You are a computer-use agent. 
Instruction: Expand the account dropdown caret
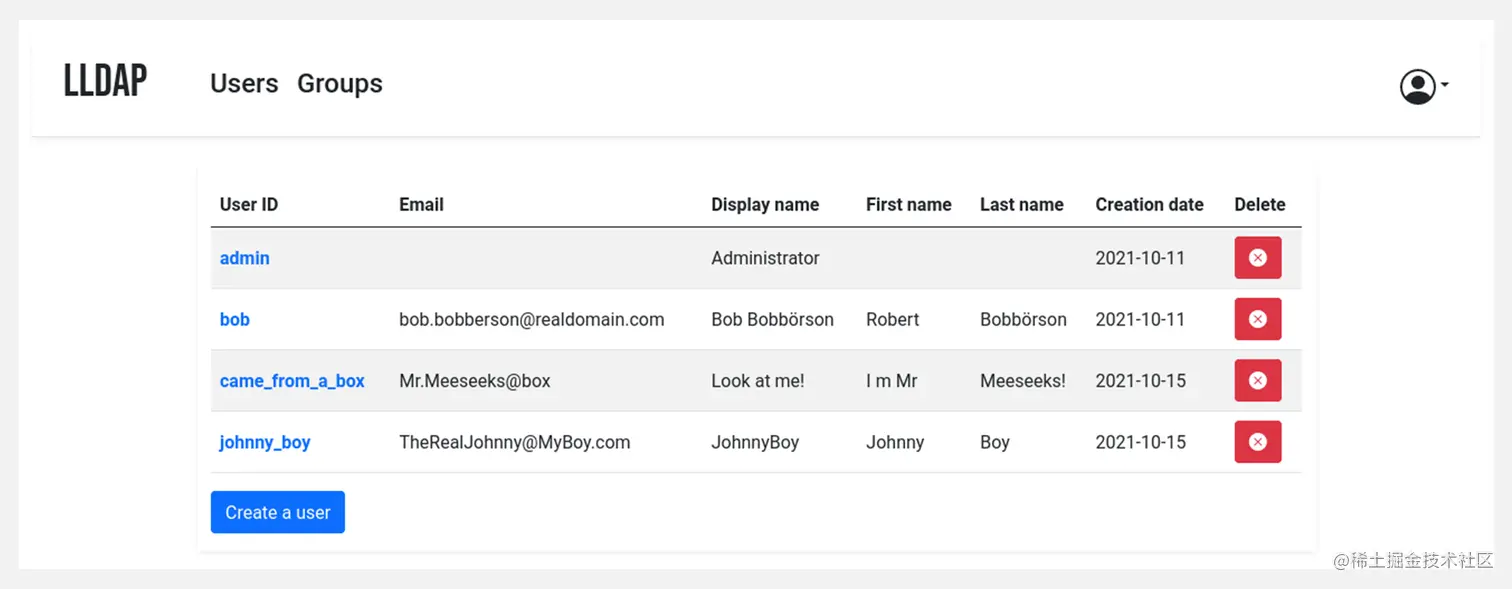coord(1445,86)
